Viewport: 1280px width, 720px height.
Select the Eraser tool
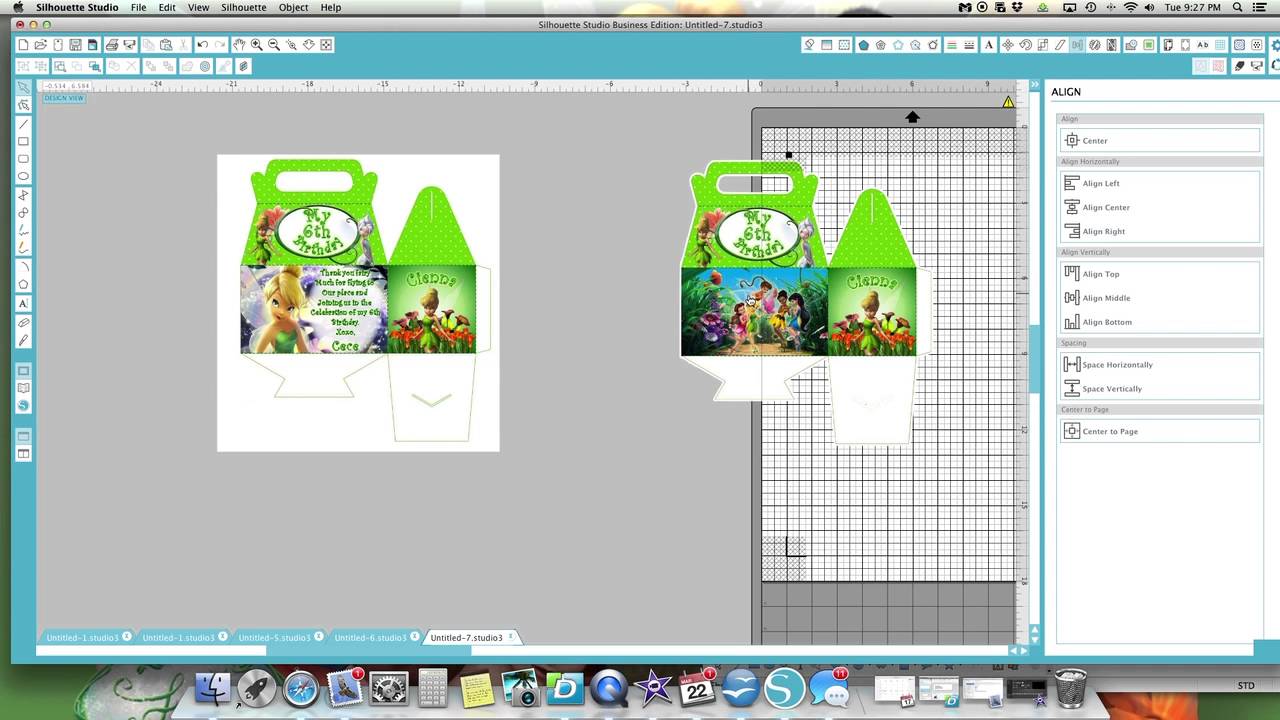click(23, 323)
